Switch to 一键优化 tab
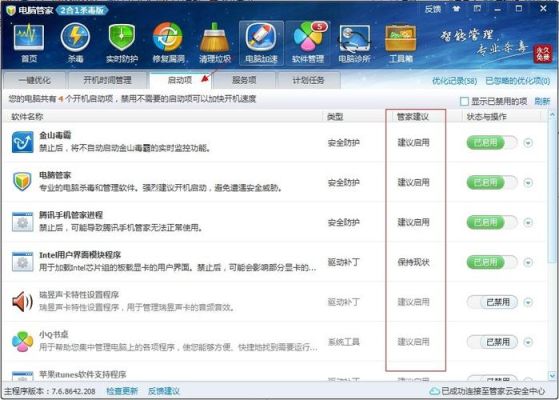 coord(35,80)
